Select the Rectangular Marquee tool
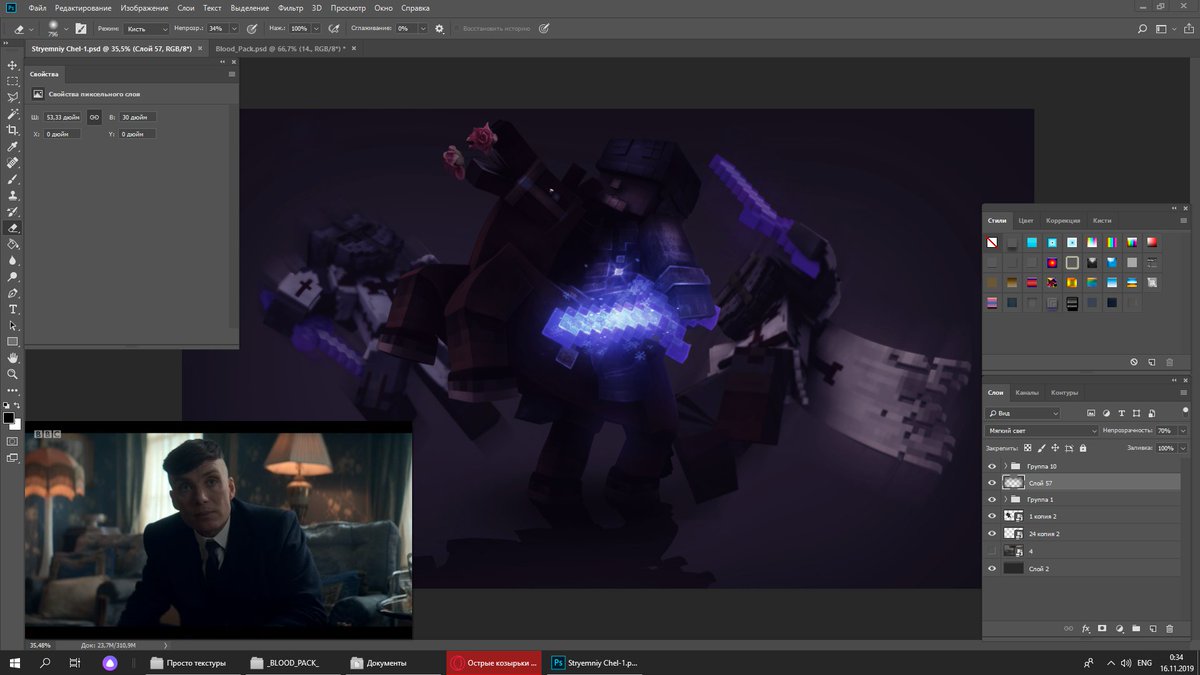This screenshot has width=1200, height=675. 13,81
